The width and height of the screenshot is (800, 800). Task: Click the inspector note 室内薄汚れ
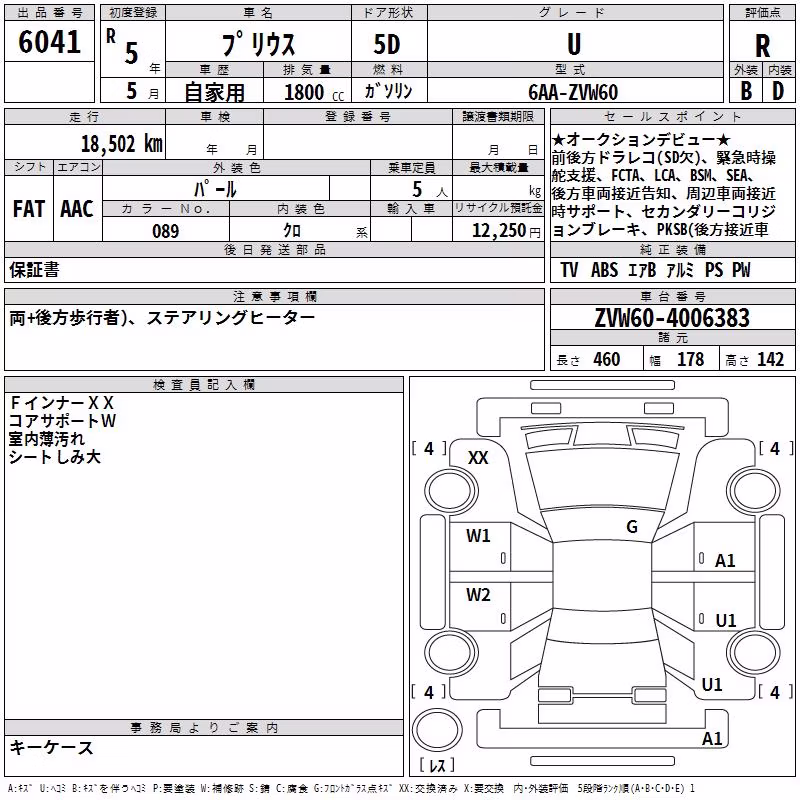(x=46, y=438)
